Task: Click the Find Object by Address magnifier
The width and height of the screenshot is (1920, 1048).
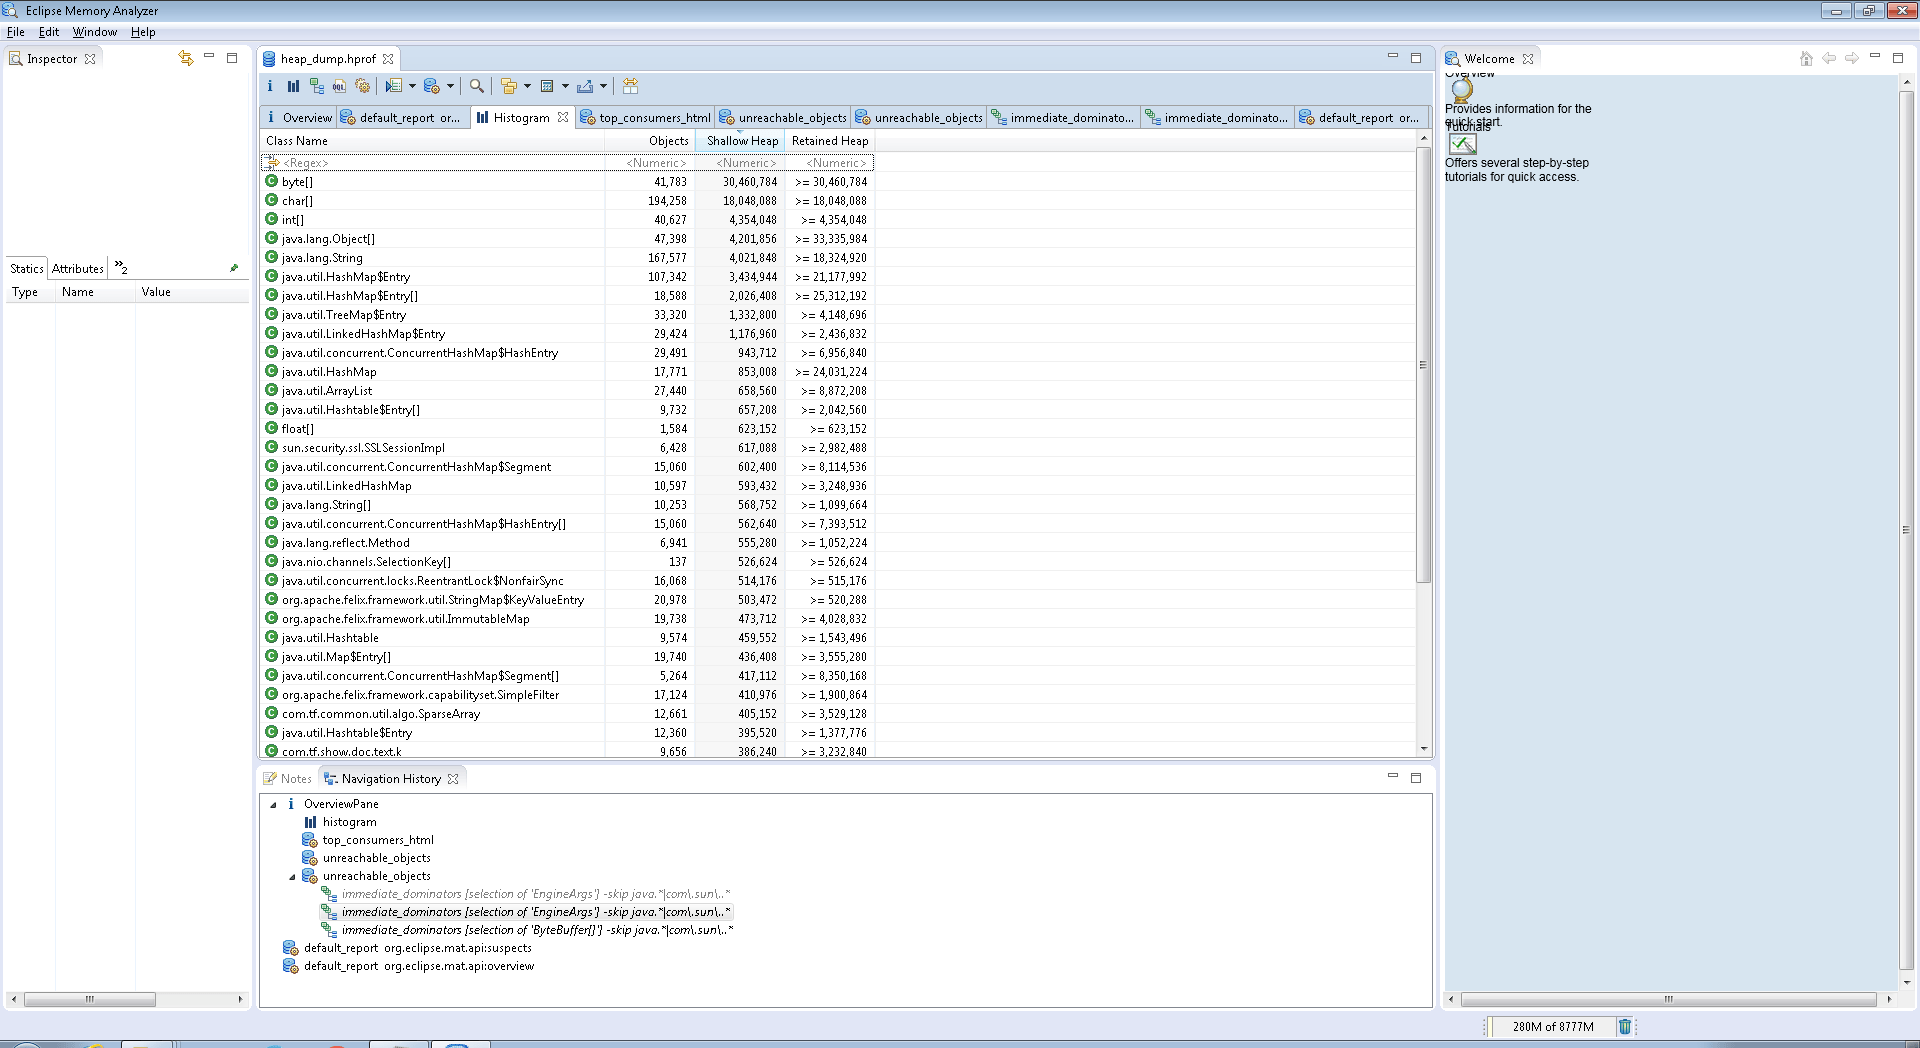Action: pos(477,86)
